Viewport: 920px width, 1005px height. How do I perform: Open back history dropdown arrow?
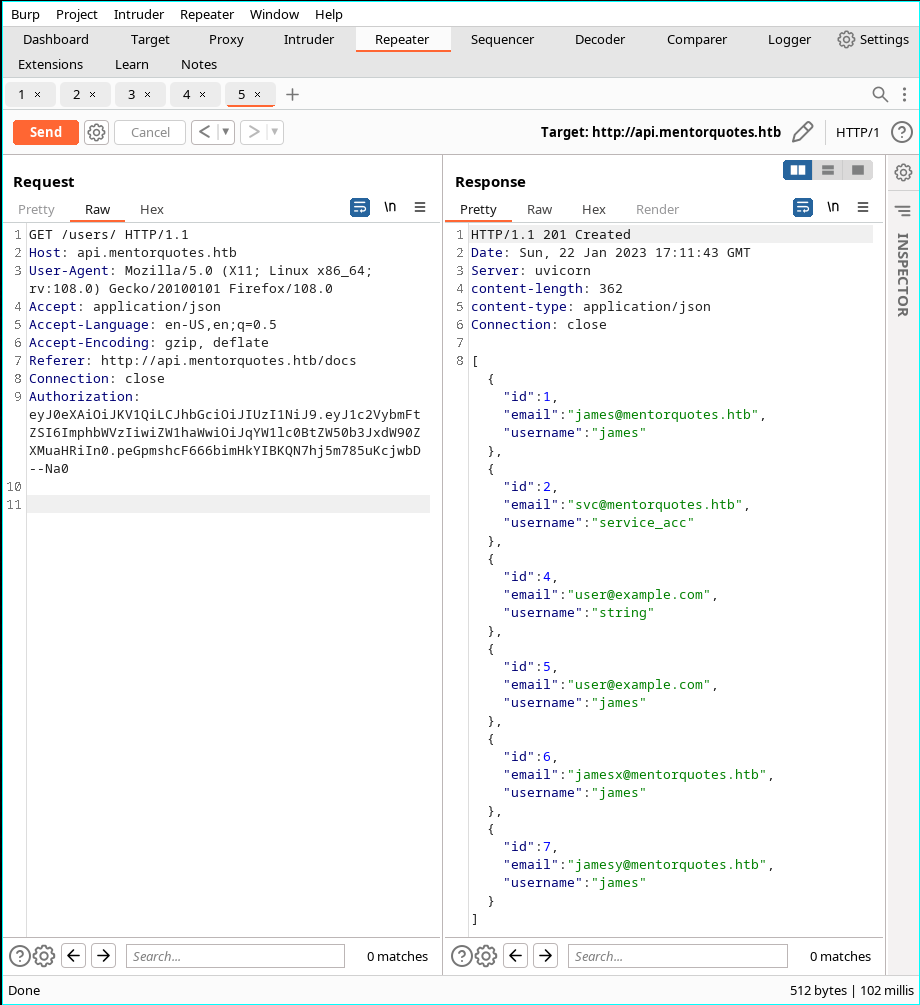tap(226, 132)
